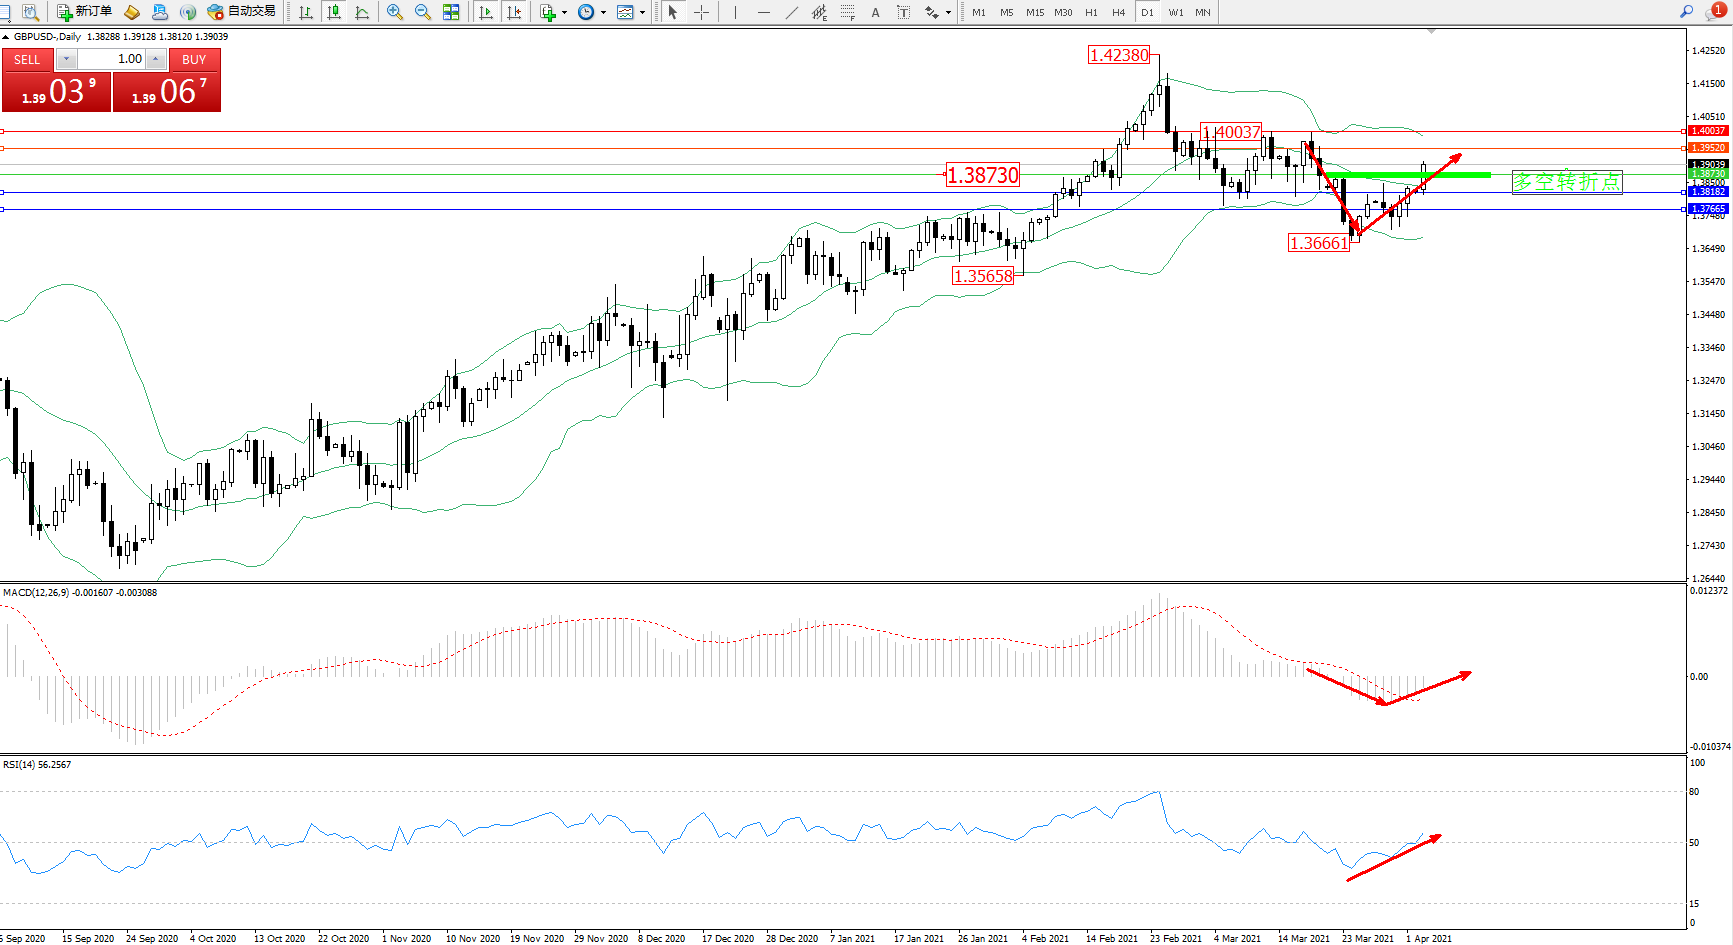Switch chart to candlestick display mode
The height and width of the screenshot is (945, 1733).
[x=334, y=12]
